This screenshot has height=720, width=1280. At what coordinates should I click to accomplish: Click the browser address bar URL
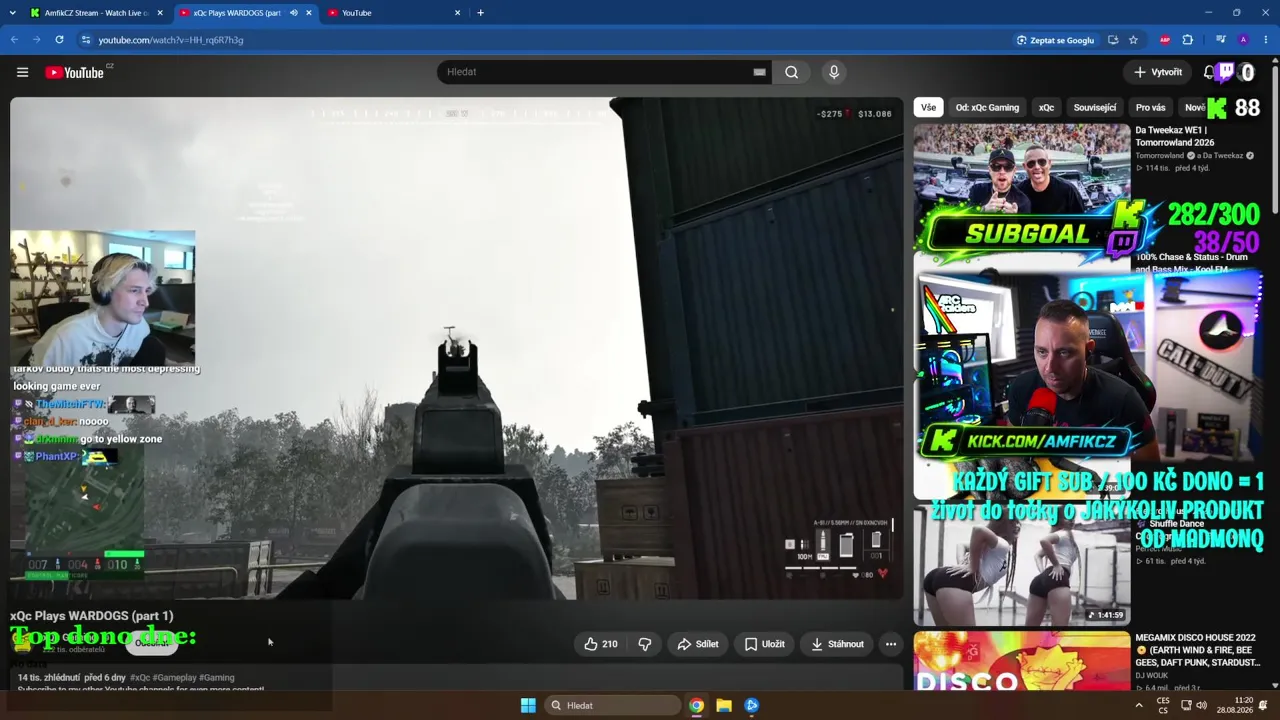171,40
